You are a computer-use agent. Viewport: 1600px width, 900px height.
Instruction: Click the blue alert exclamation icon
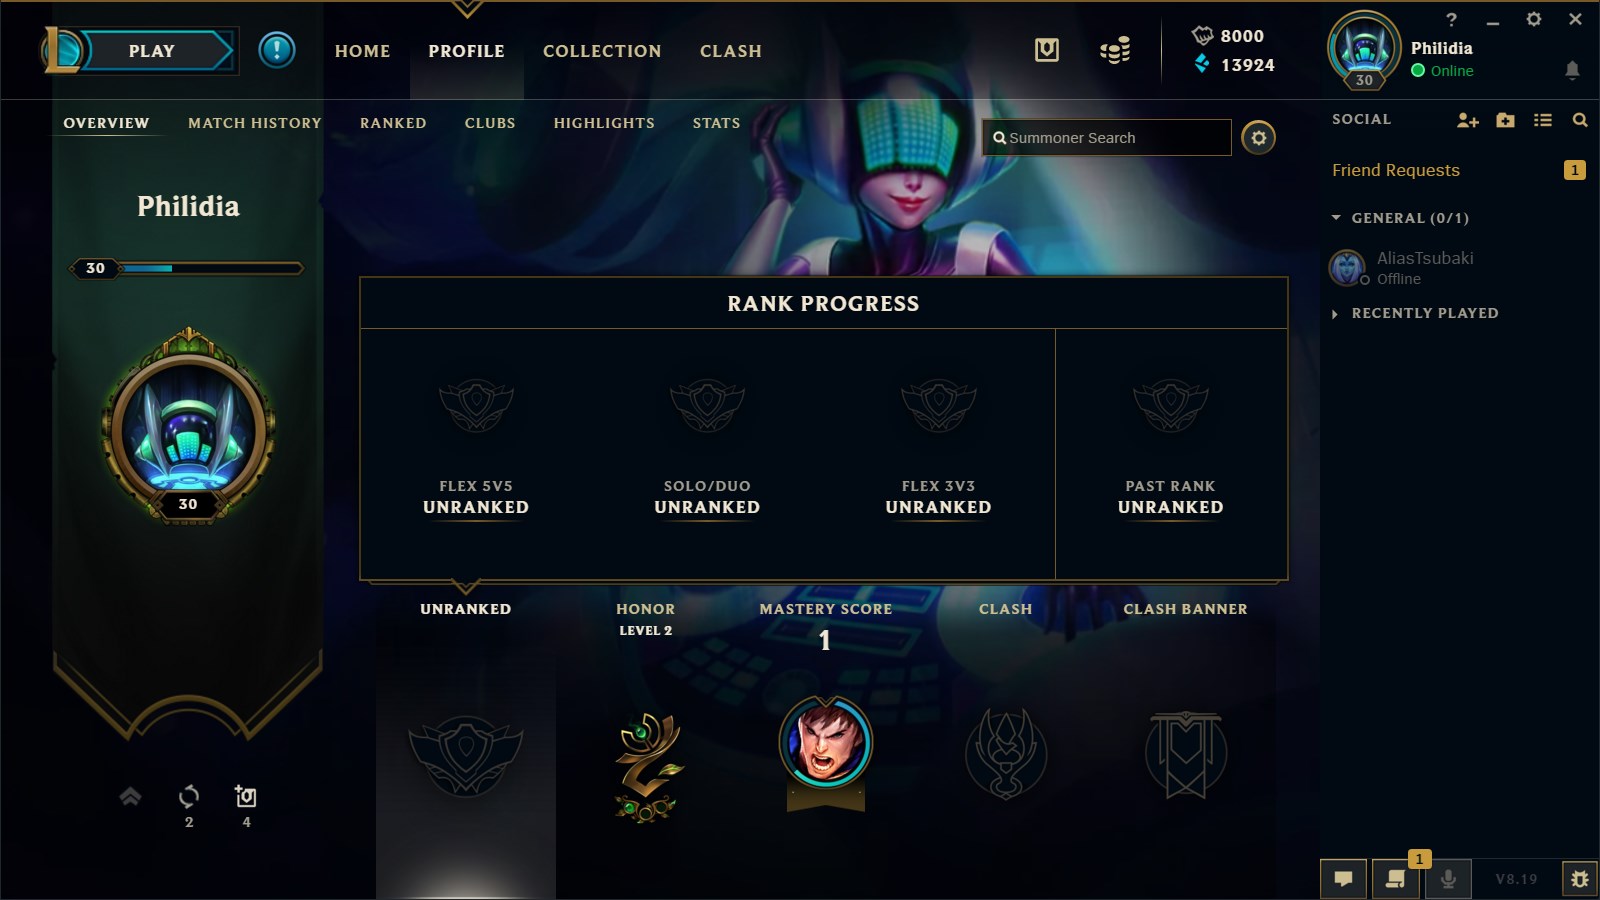click(277, 50)
